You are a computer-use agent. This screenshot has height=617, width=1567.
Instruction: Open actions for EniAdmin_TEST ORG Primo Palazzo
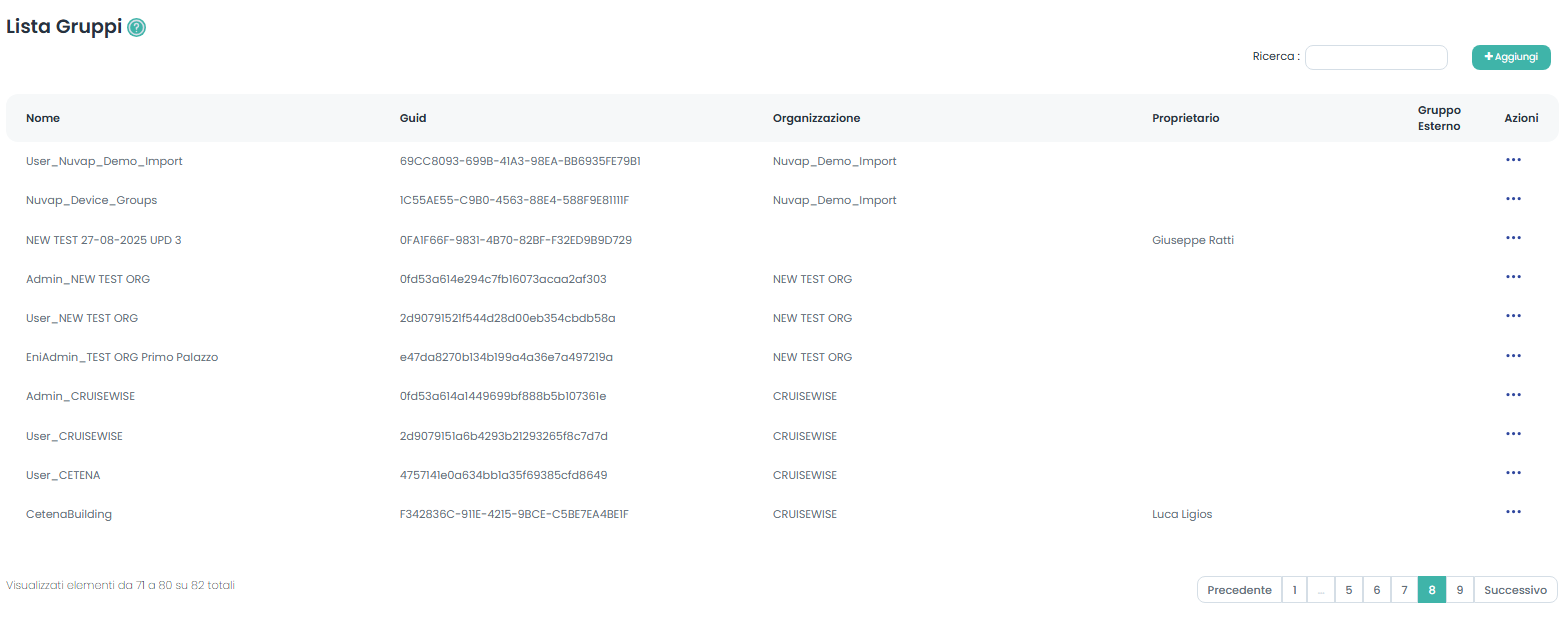click(x=1513, y=355)
